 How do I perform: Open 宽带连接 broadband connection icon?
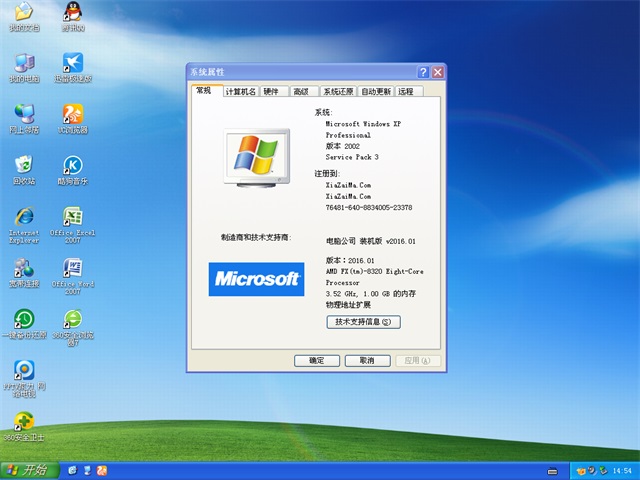click(23, 269)
